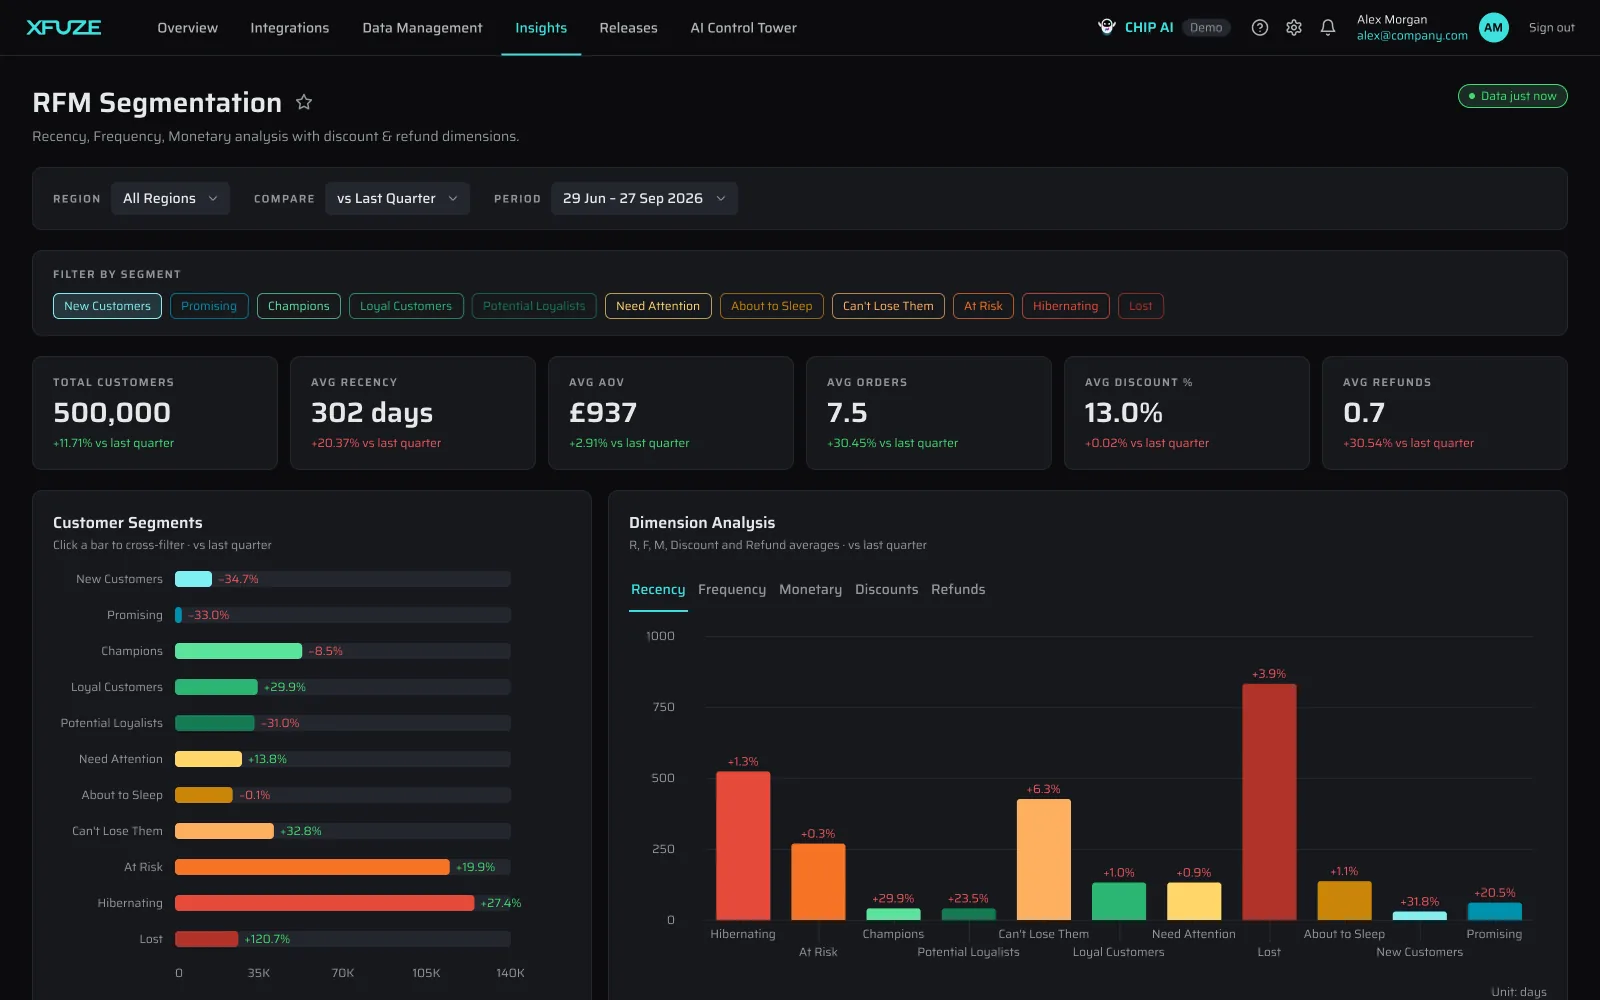Click the alex@company.com email link
This screenshot has width=1600, height=1000.
tap(1412, 36)
